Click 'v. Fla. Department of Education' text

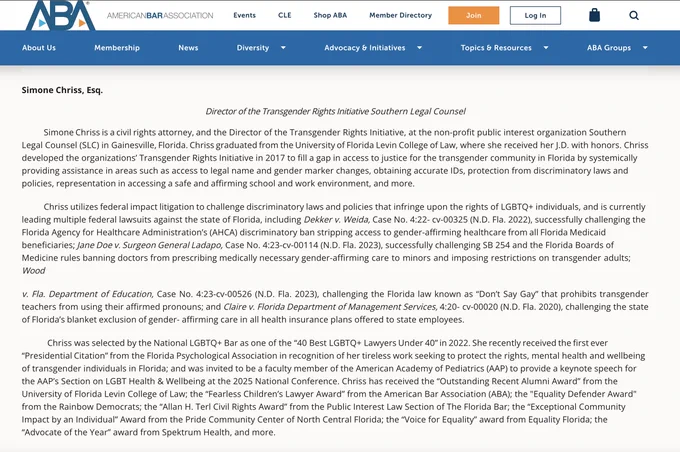click(87, 294)
